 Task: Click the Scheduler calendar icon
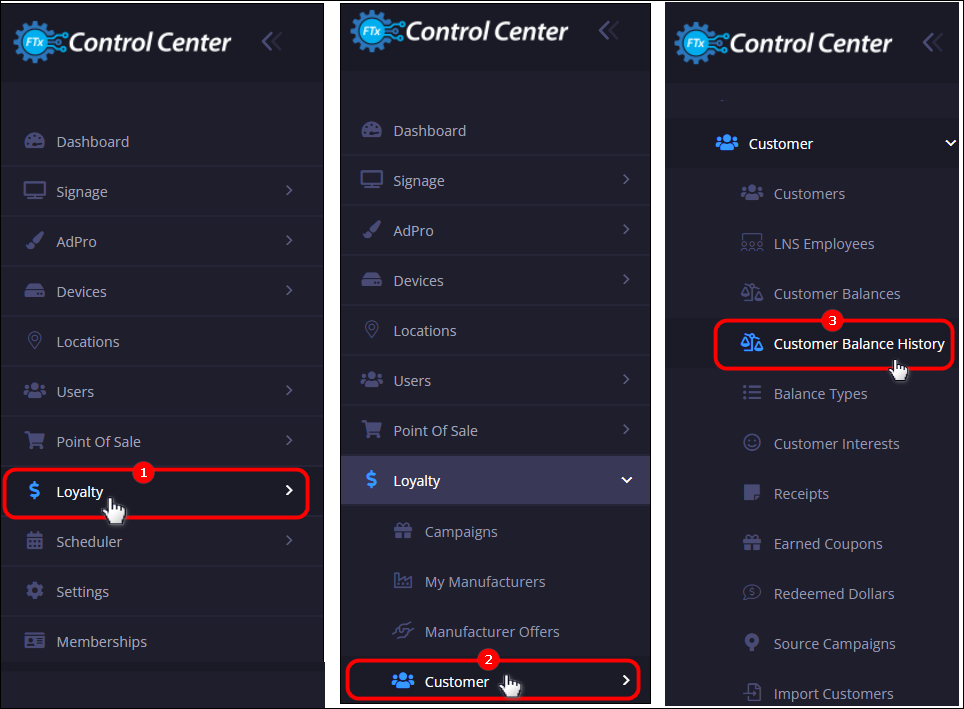[x=34, y=541]
